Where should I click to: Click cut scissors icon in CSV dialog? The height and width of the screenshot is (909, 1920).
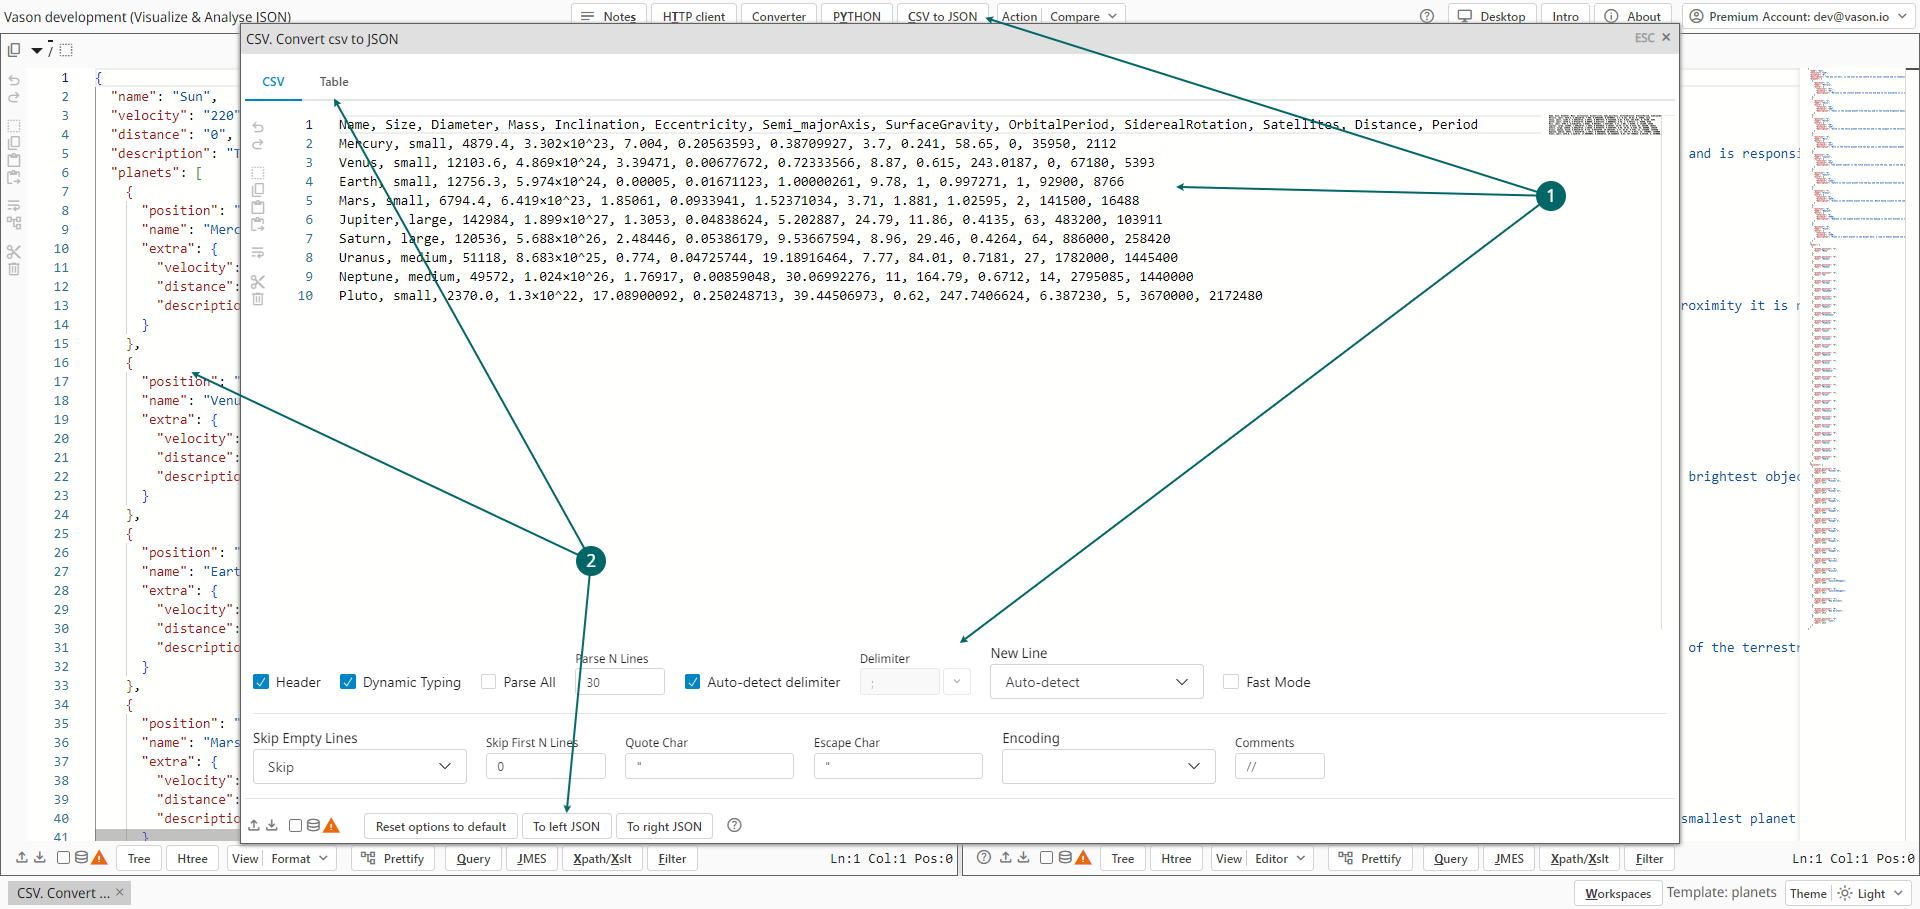(258, 281)
